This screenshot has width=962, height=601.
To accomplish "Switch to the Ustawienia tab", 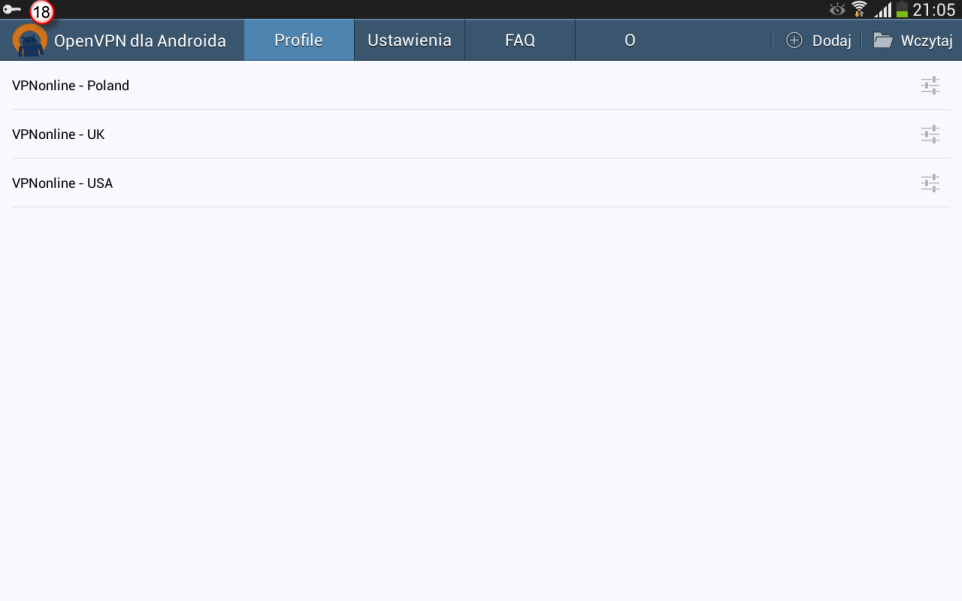I will (409, 40).
